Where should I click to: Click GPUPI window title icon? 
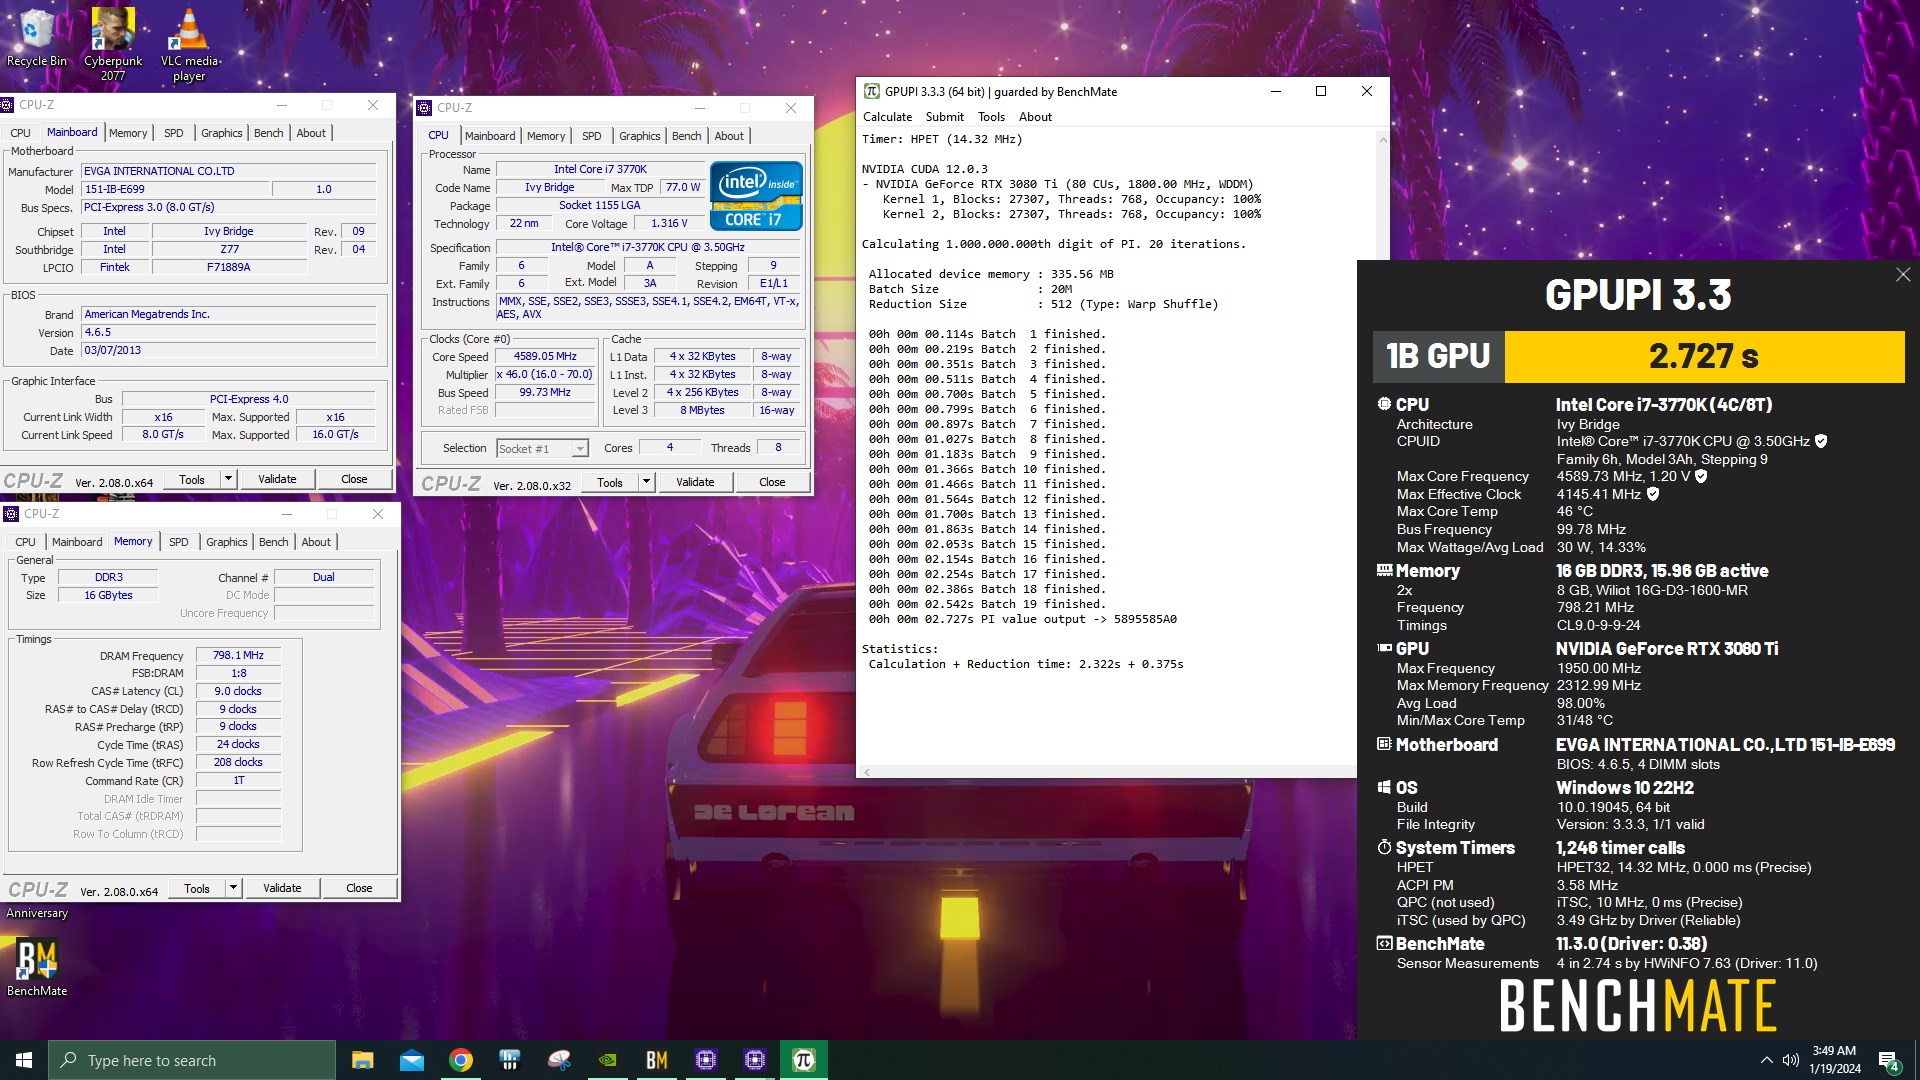[x=872, y=91]
